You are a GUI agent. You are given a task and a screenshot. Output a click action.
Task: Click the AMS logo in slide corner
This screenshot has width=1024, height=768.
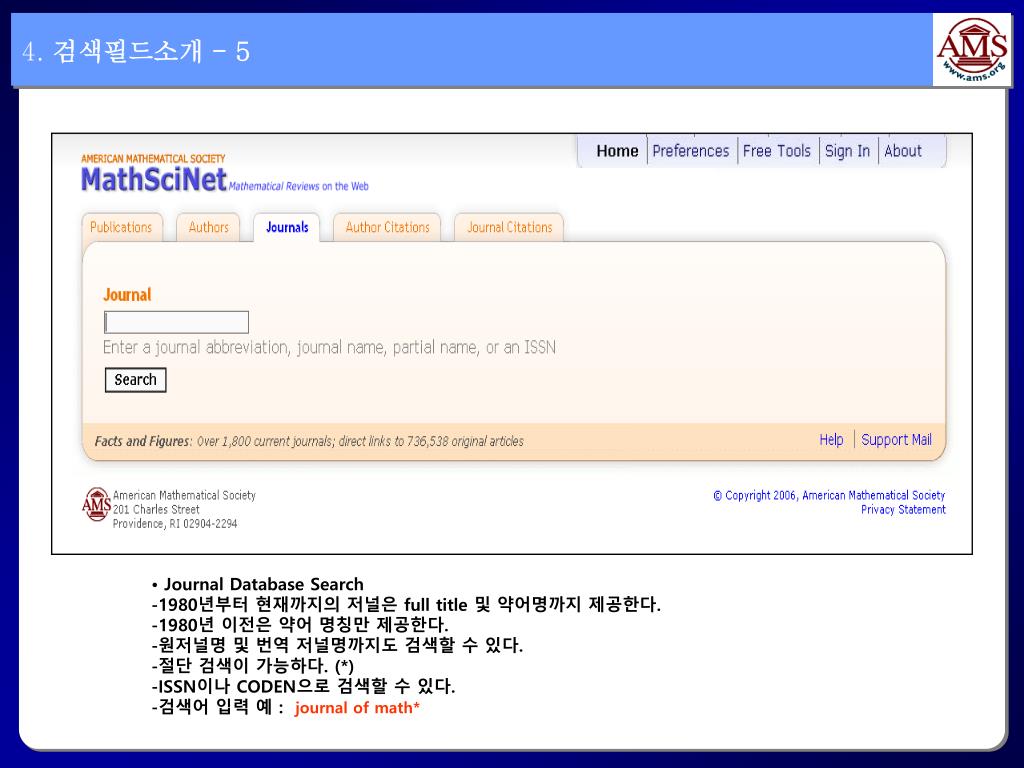[x=972, y=50]
